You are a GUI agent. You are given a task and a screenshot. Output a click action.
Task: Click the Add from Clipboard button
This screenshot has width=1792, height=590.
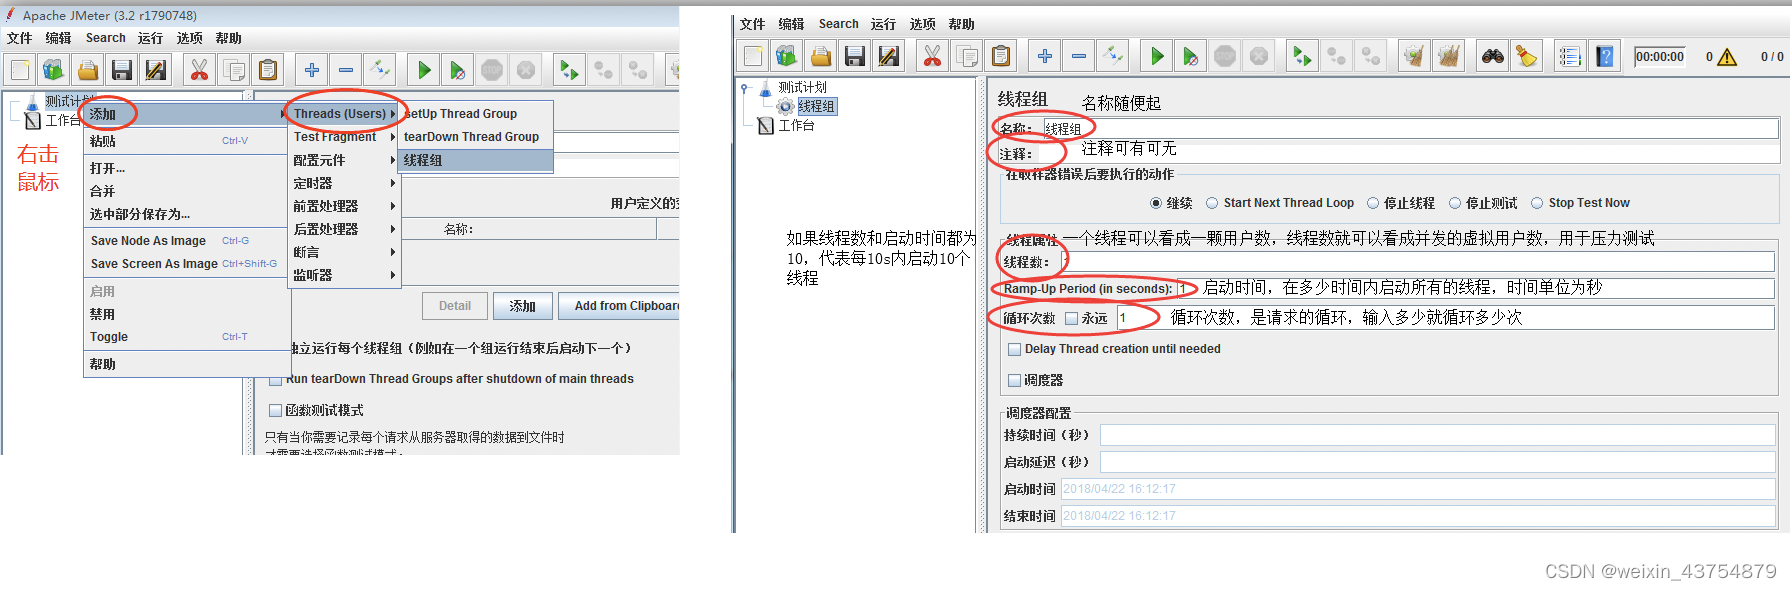coord(620,306)
